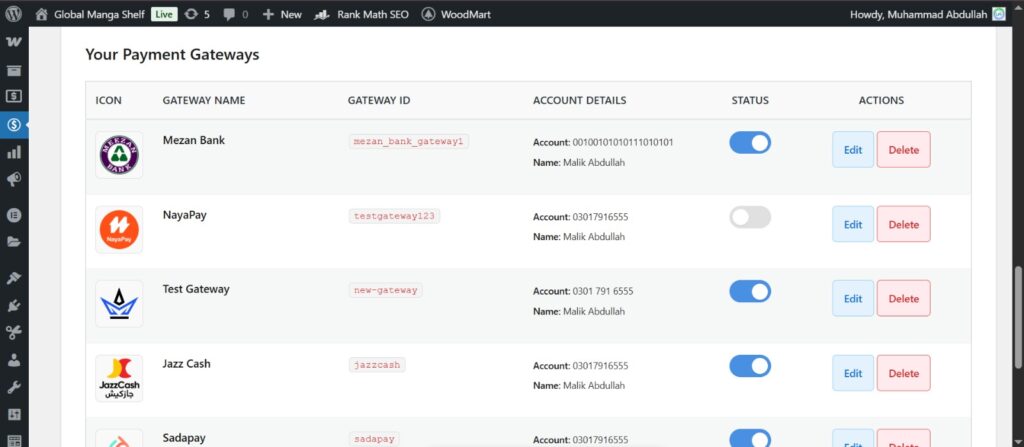
Task: Click the Live status badge
Action: (164, 14)
